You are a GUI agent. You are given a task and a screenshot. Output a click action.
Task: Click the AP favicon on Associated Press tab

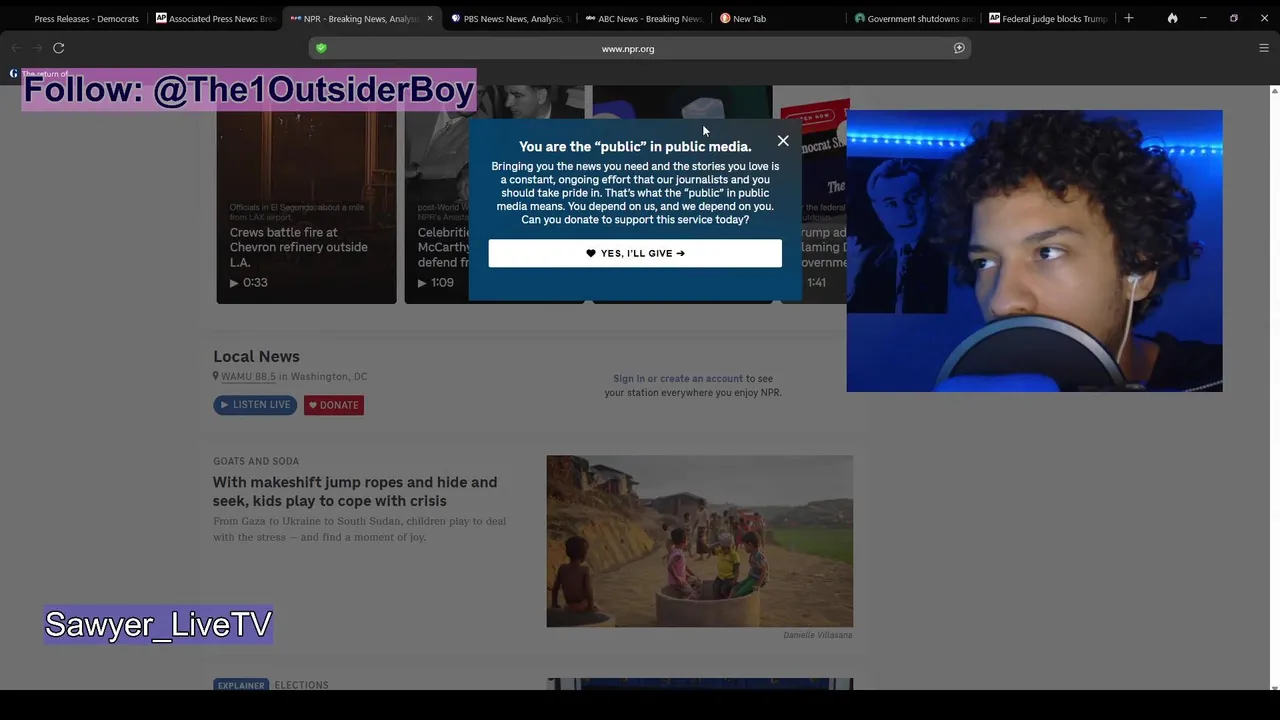tap(161, 18)
